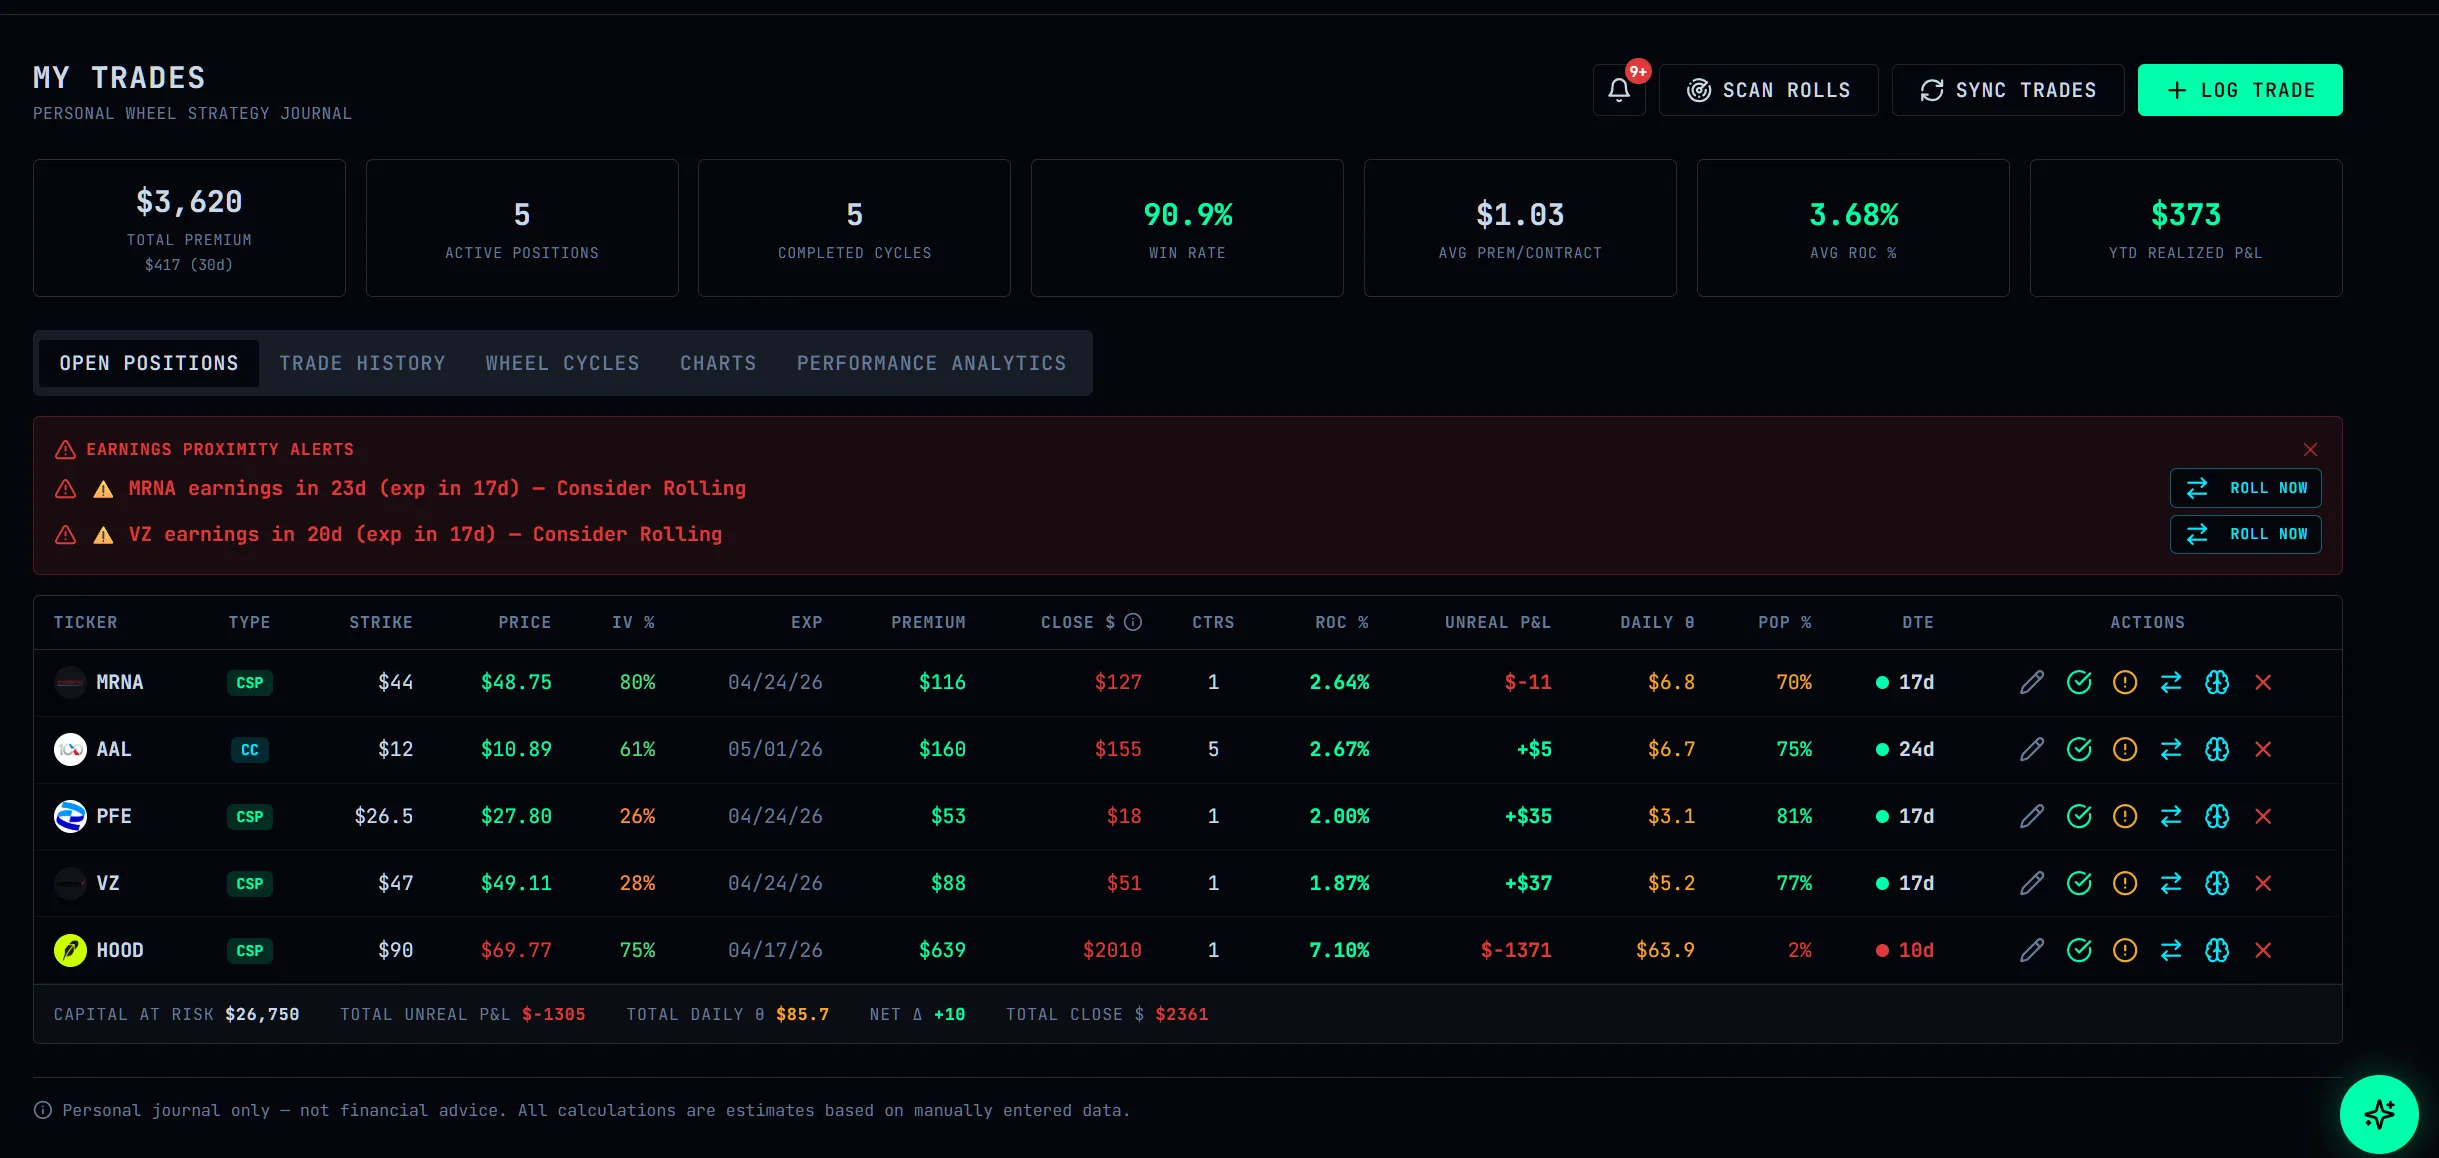Click the HOOD unrealized P&L $-1371
2439x1158 pixels.
(1516, 950)
